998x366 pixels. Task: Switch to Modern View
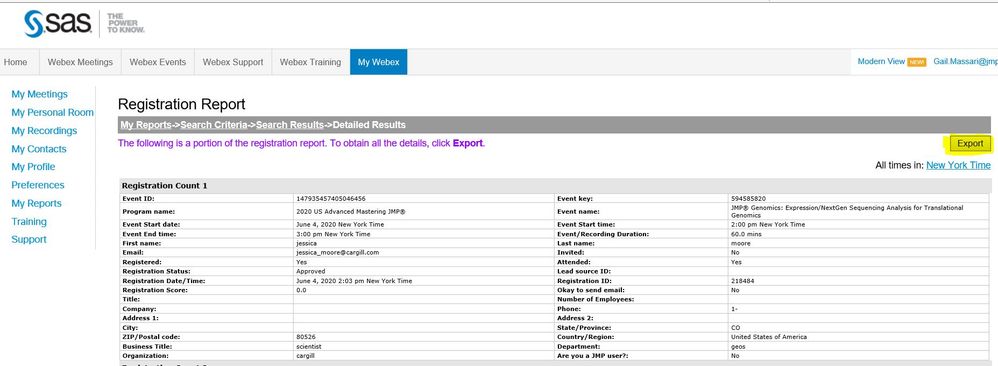click(881, 62)
